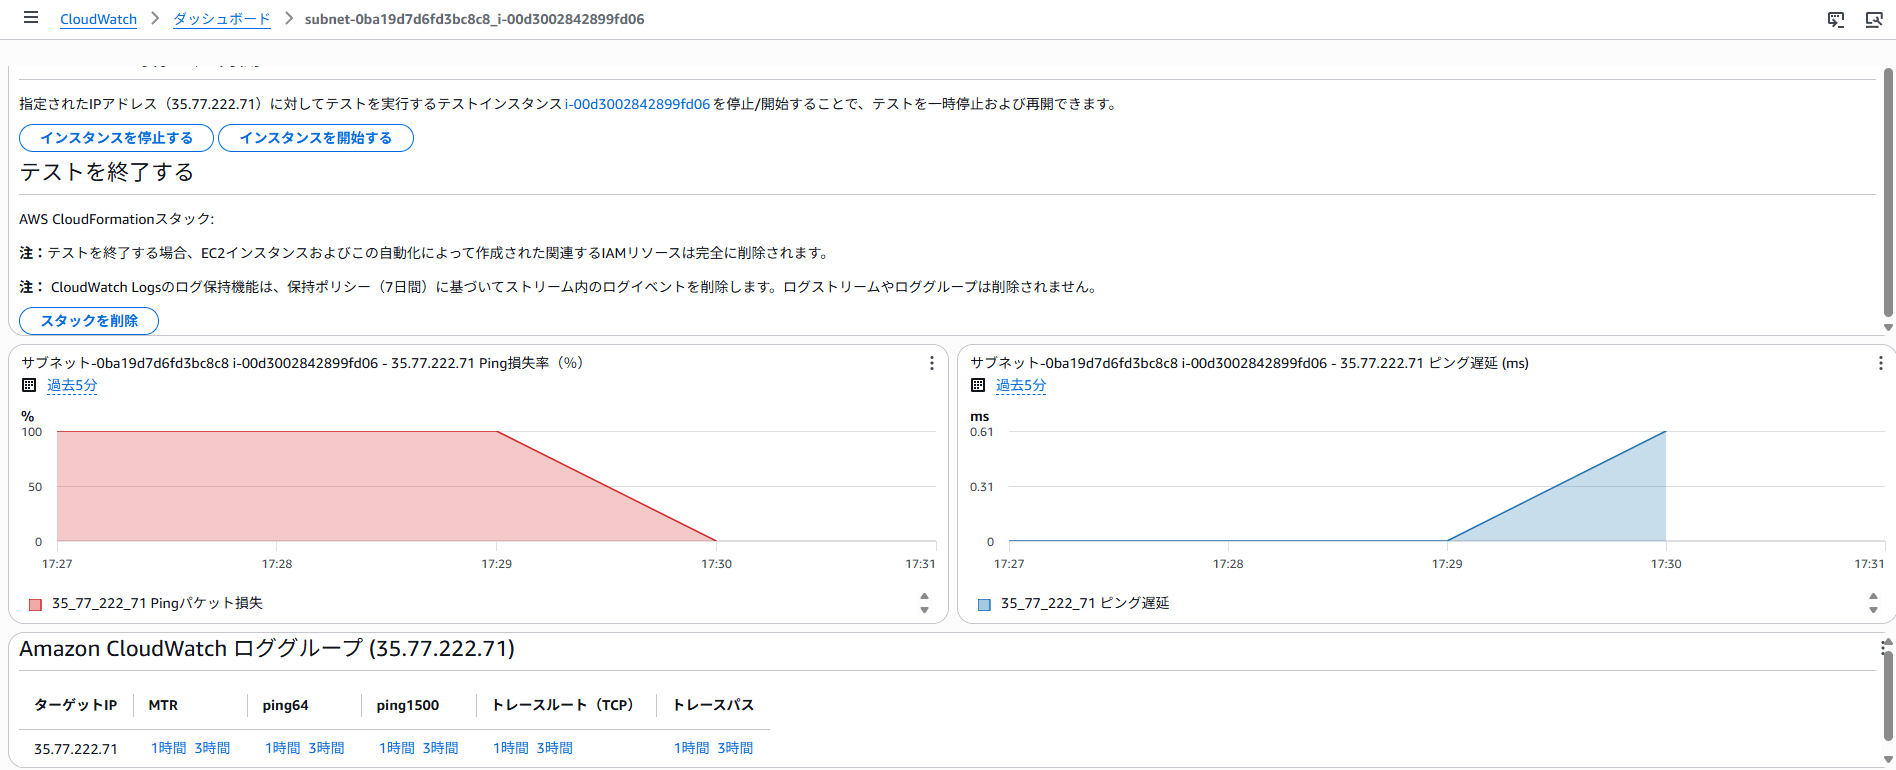
Task: Click calendar icon in Ping loss widget
Action: (x=29, y=385)
